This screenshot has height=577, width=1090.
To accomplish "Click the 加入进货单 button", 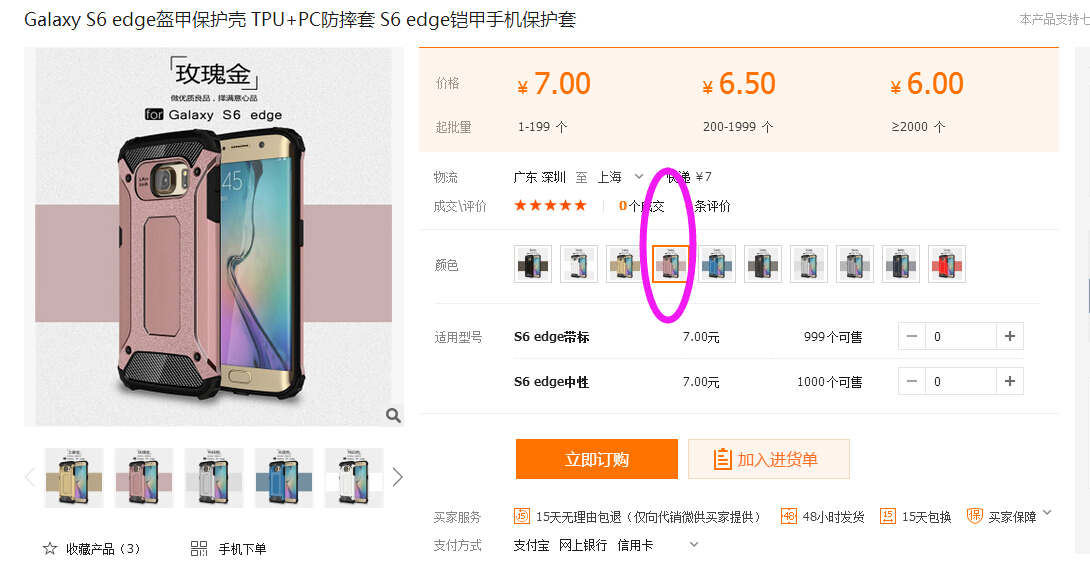I will tap(769, 459).
